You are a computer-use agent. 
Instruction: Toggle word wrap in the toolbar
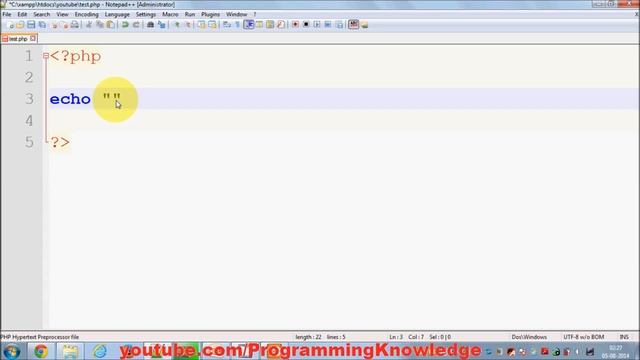point(227,25)
